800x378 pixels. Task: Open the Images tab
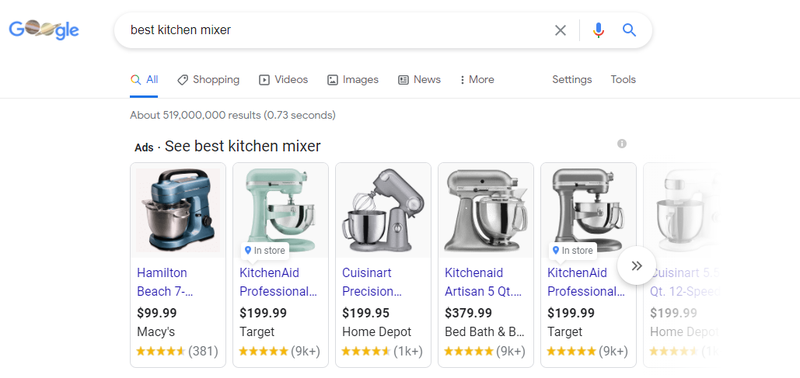click(x=353, y=80)
